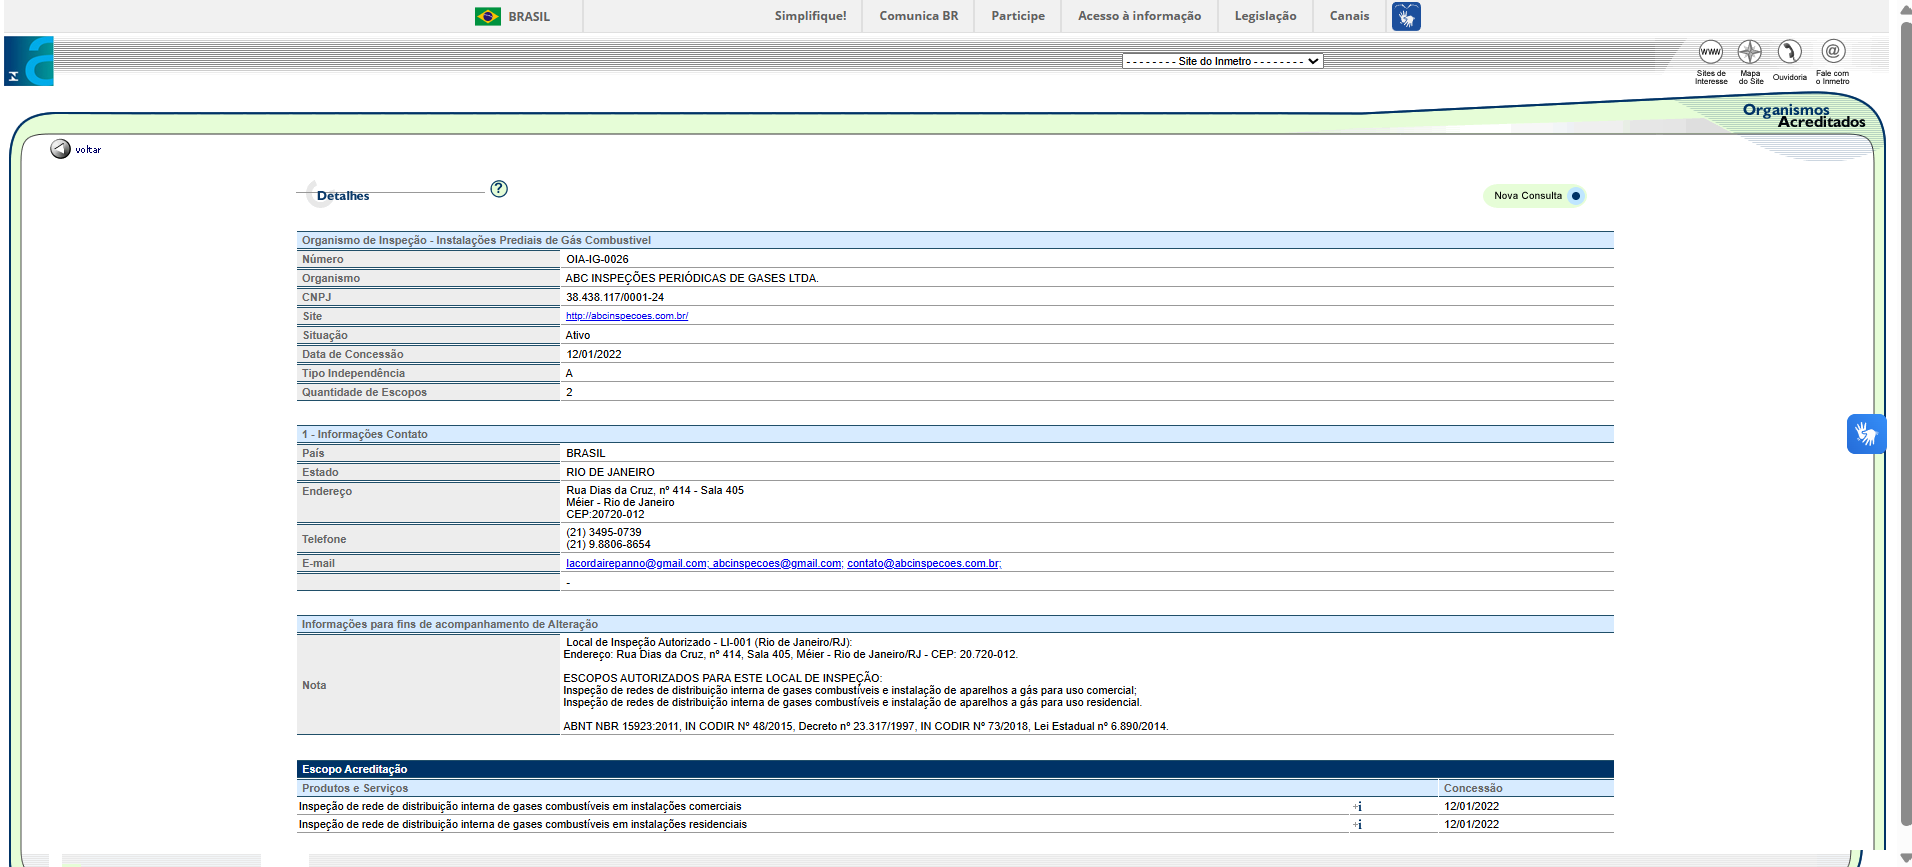Expand info icon for instalações comerciais row

(x=1358, y=807)
